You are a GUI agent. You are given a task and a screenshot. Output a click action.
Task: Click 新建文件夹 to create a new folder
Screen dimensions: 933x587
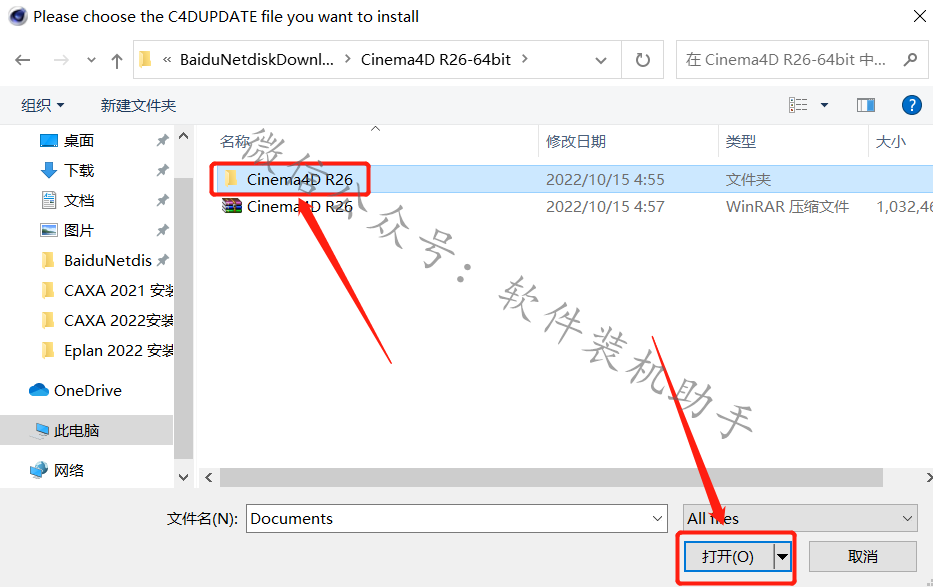coord(138,105)
